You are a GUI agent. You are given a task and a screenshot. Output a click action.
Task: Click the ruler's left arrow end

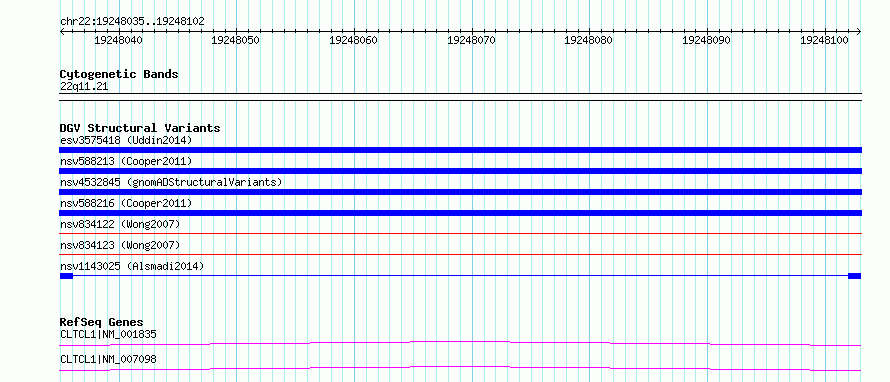(x=62, y=31)
